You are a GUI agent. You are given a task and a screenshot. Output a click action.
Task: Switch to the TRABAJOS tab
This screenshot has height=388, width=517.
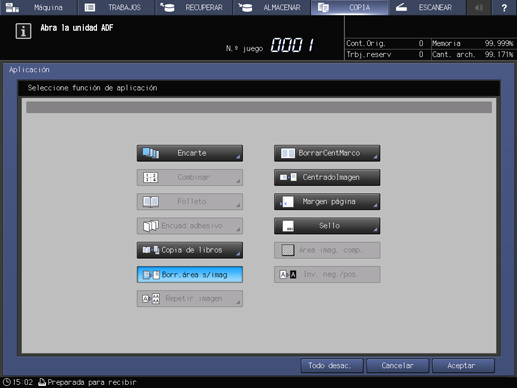[116, 7]
